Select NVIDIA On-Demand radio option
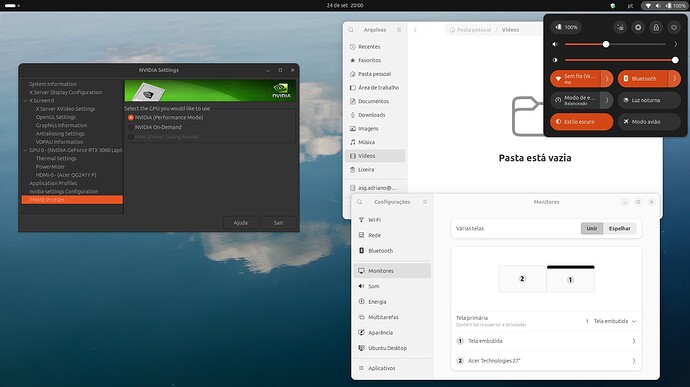 coord(131,127)
